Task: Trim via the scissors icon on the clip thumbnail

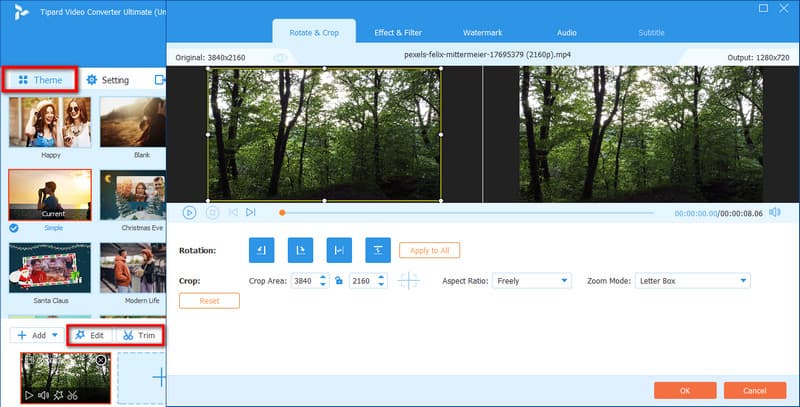Action: [x=72, y=395]
